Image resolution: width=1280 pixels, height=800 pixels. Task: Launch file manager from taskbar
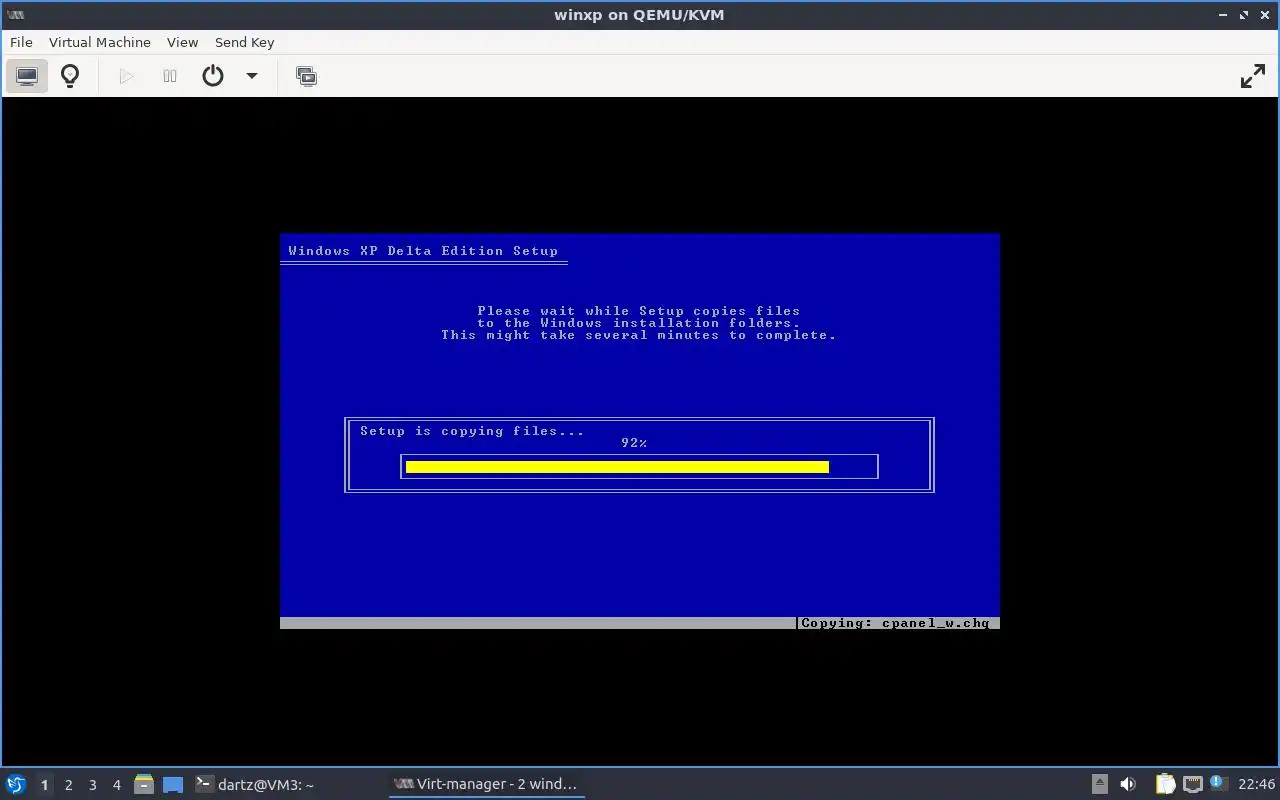[144, 784]
